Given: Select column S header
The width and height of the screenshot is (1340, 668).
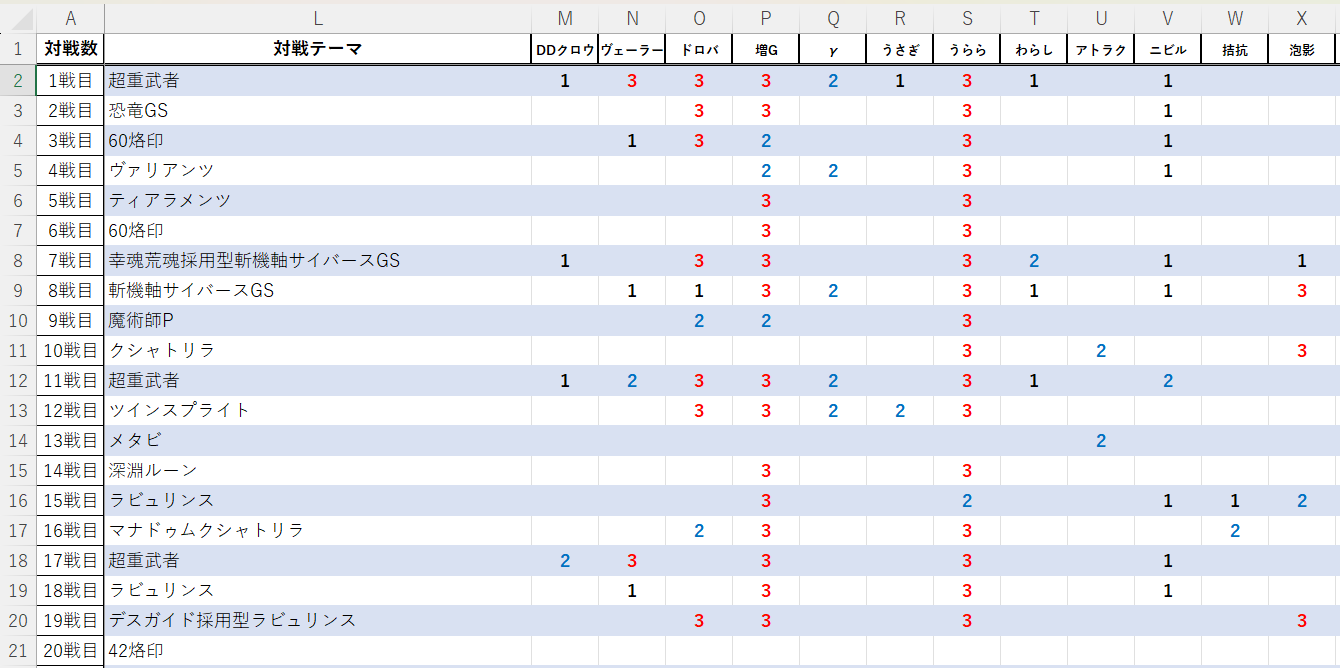Looking at the screenshot, I should (967, 18).
